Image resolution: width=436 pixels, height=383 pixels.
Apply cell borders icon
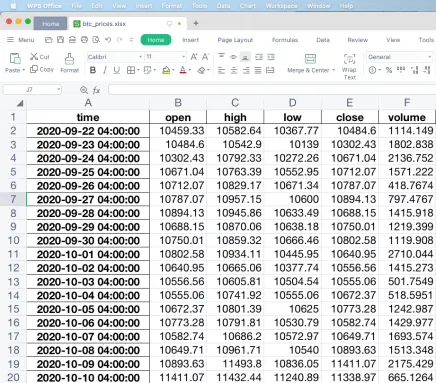(x=131, y=70)
